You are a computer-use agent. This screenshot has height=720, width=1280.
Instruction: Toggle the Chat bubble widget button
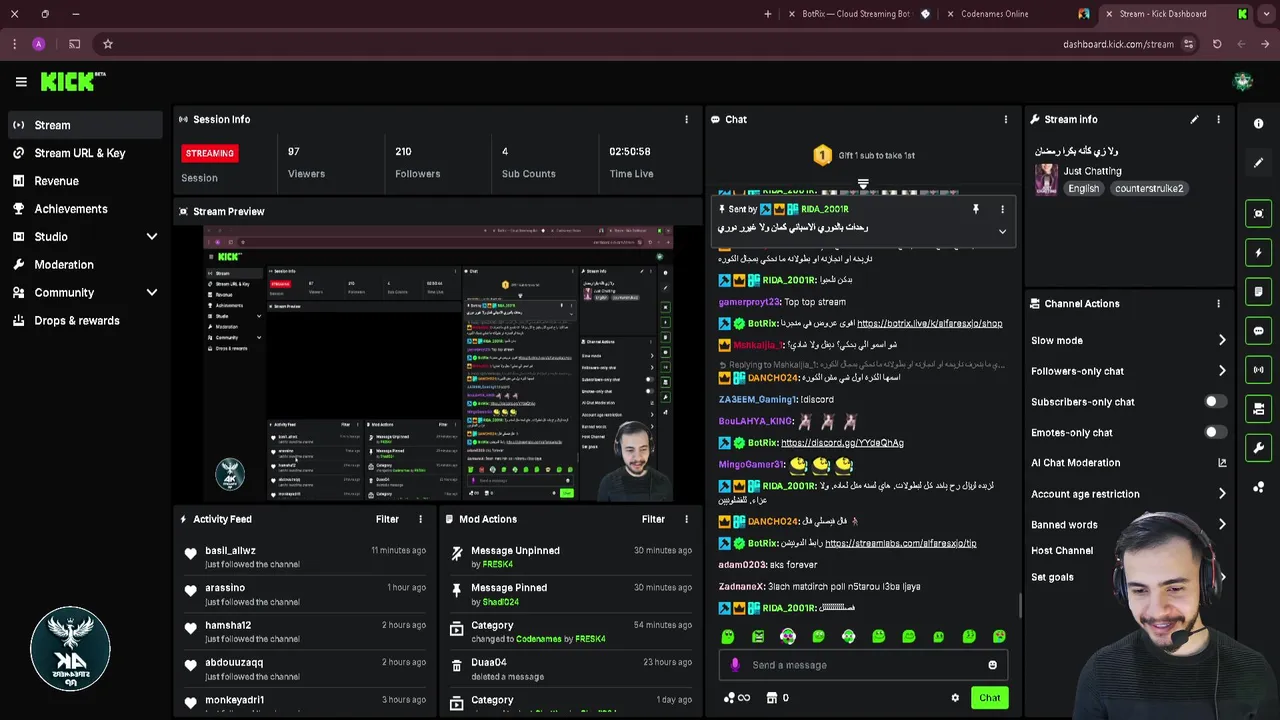[x=1259, y=330]
